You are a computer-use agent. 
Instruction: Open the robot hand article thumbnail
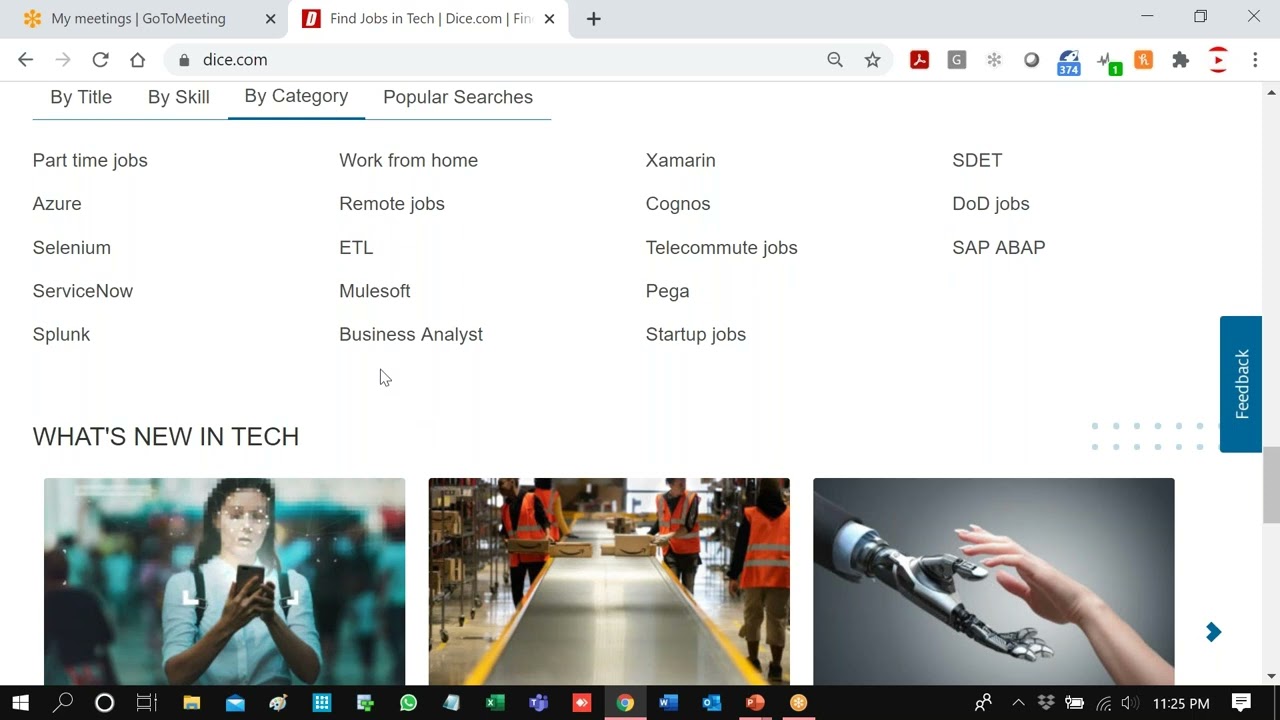[994, 581]
